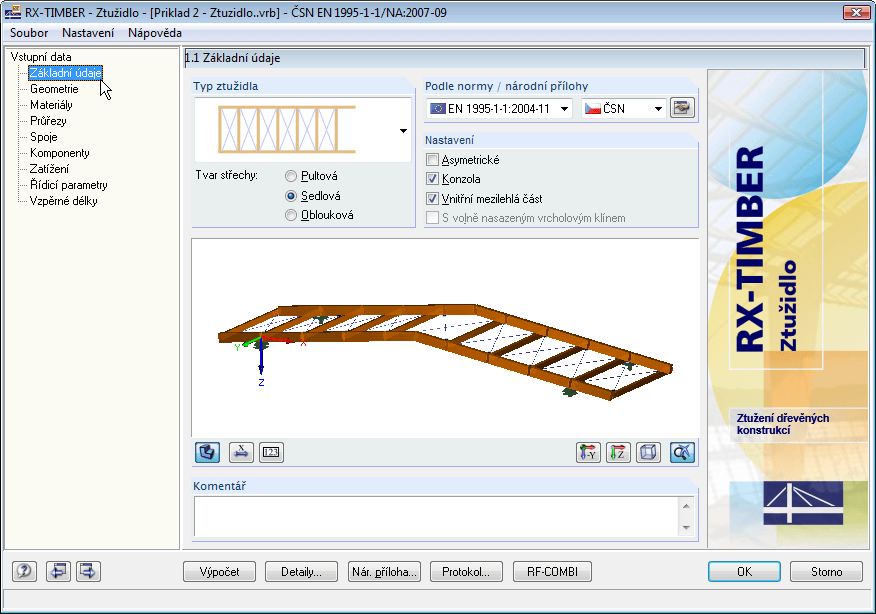This screenshot has width=876, height=614.
Task: Go to next input window arrow icon
Action: point(88,571)
